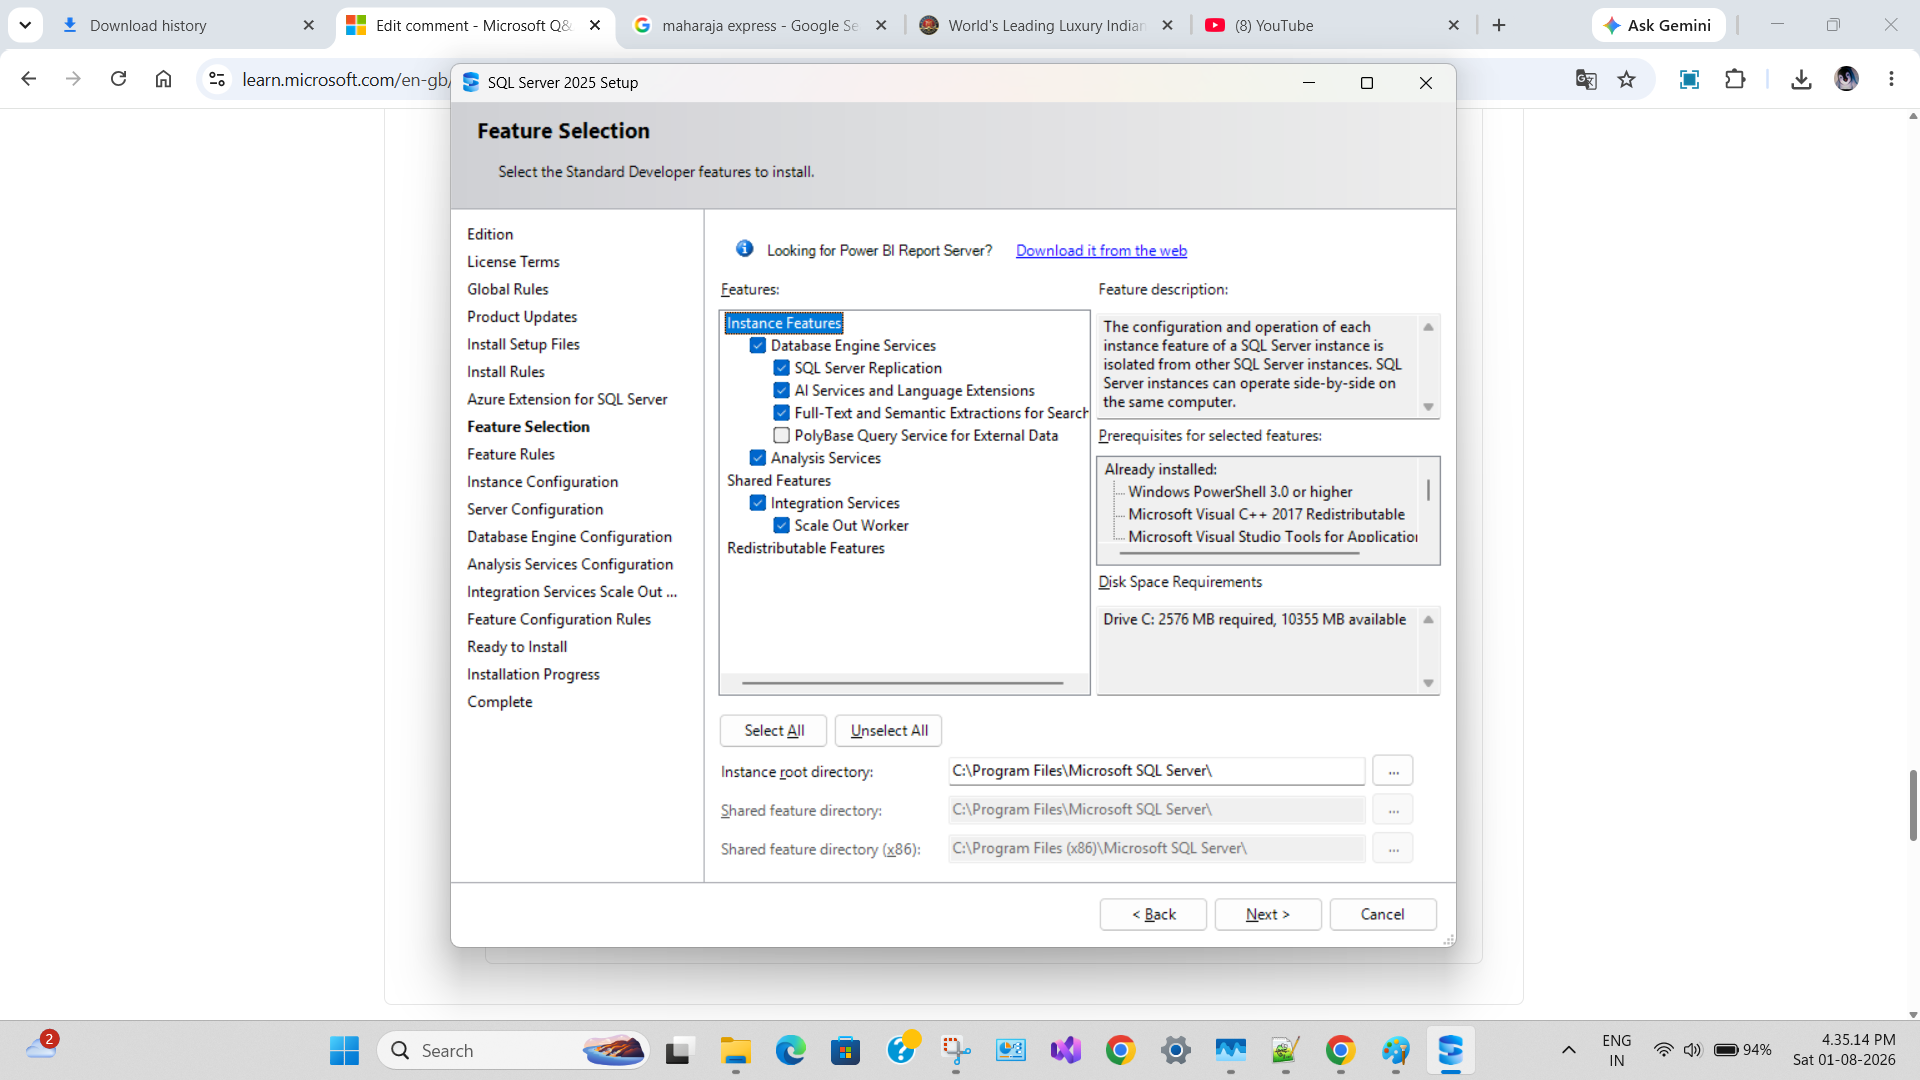Enable PolyBase Query Service for External Data
The width and height of the screenshot is (1920, 1080).
tap(782, 436)
